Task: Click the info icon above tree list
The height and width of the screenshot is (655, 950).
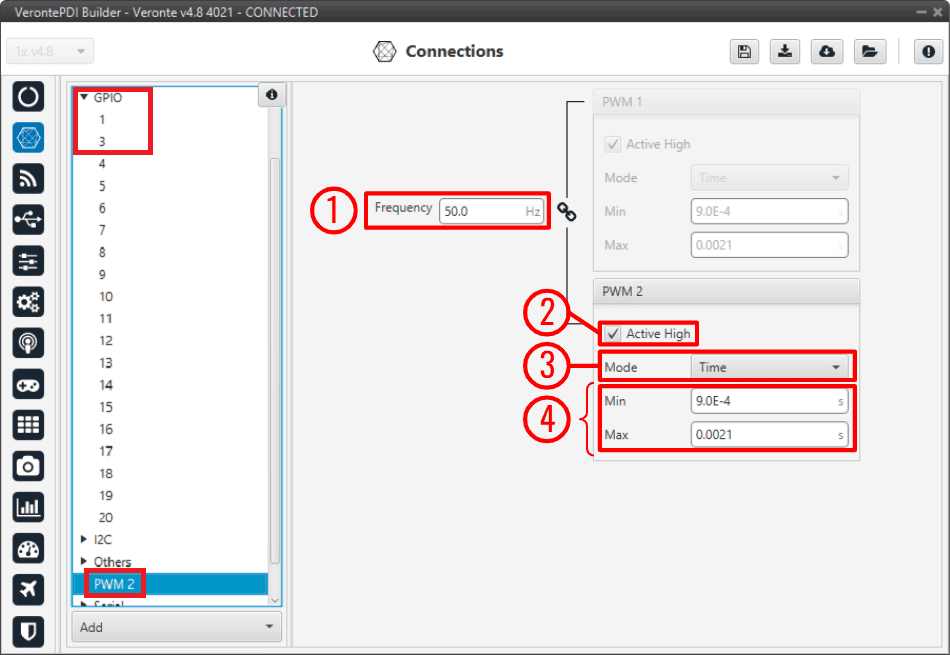Action: [x=271, y=95]
